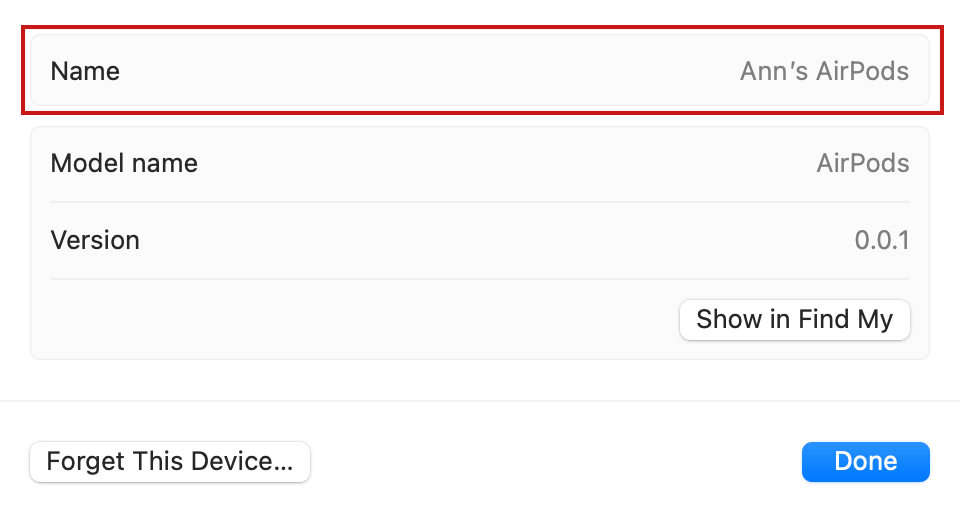Viewport: 960px width, 516px height.
Task: Select the Name label
Action: tap(85, 72)
